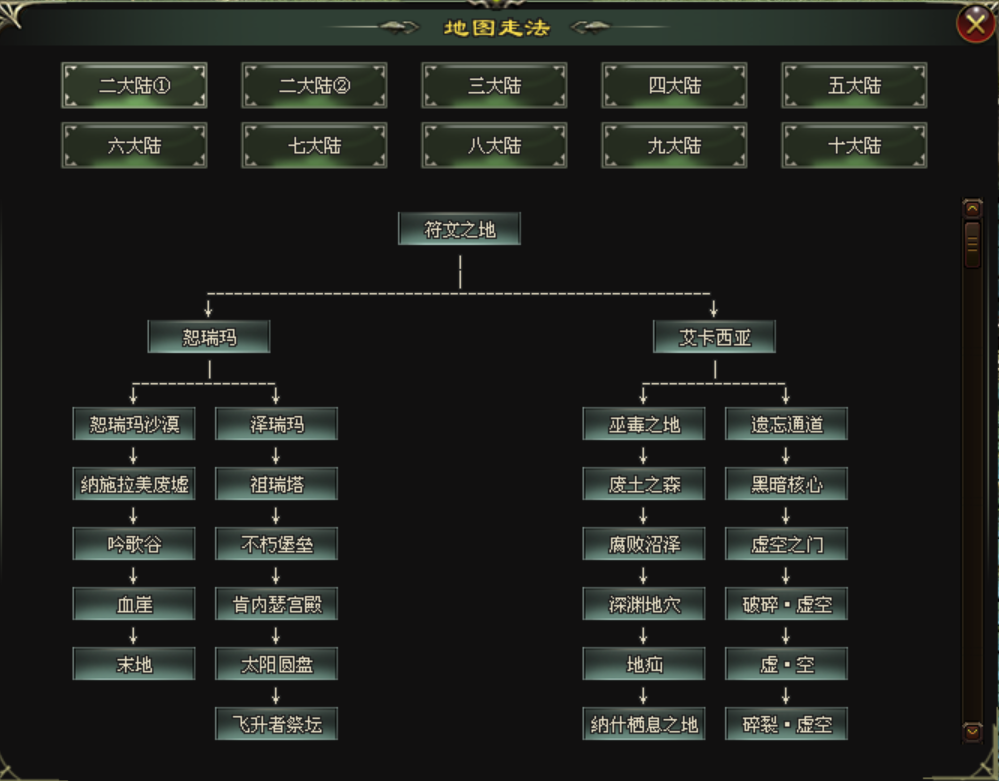Choose the 虚空之门 map

click(x=786, y=544)
